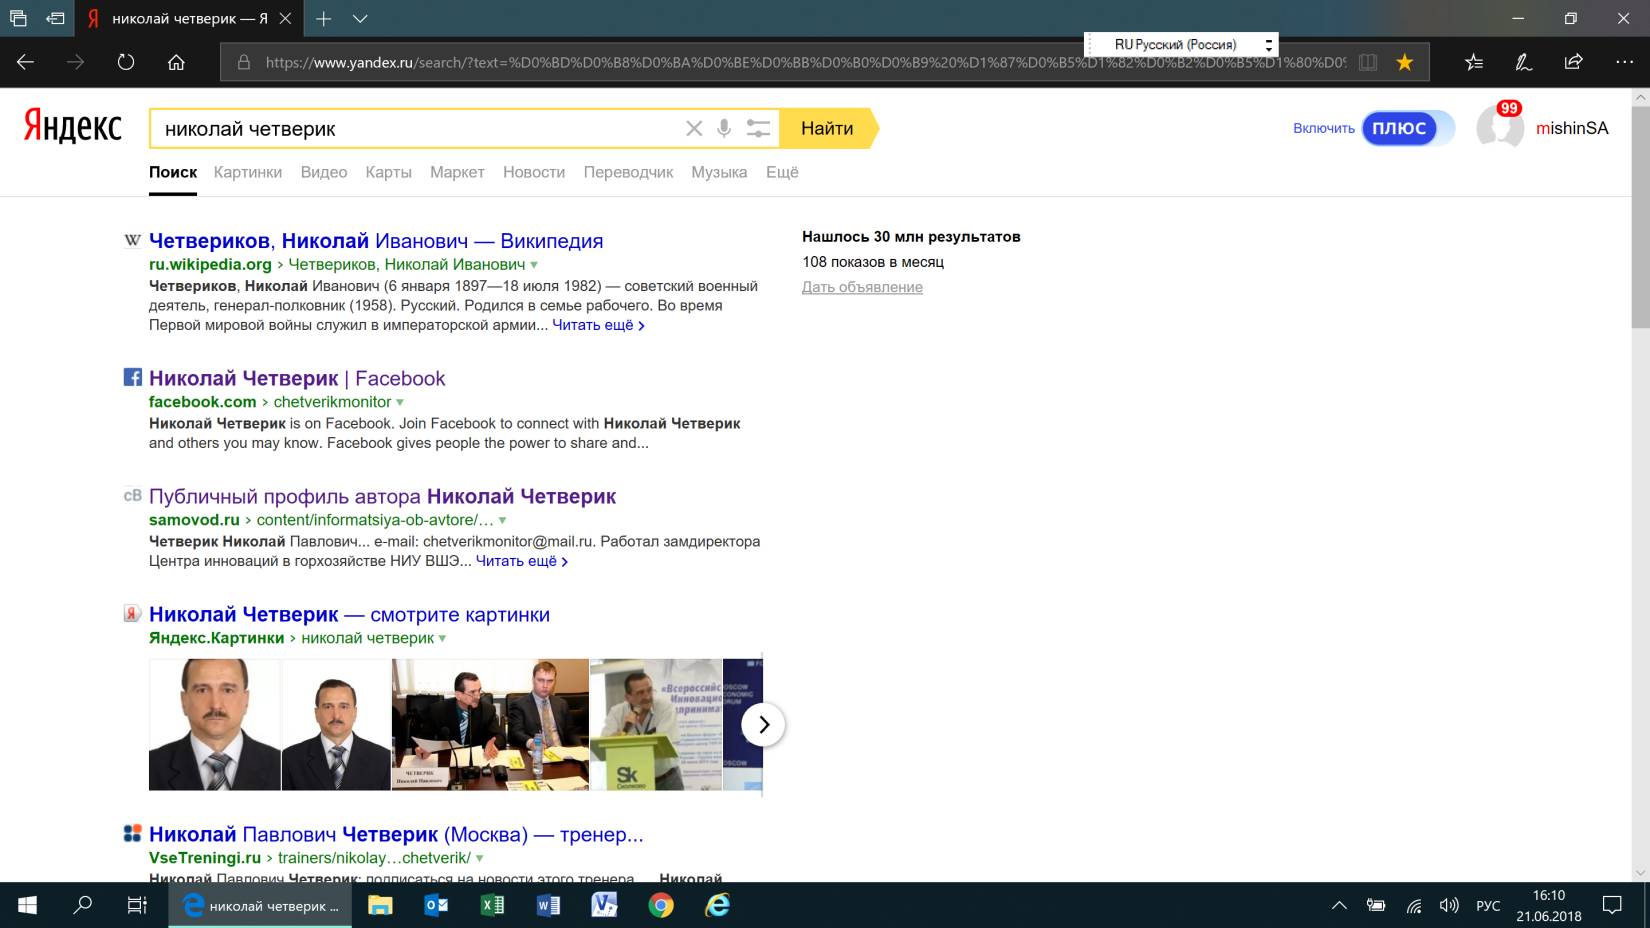Expand the wikipedia result dropdown arrow
This screenshot has width=1650, height=928.
tap(534, 265)
